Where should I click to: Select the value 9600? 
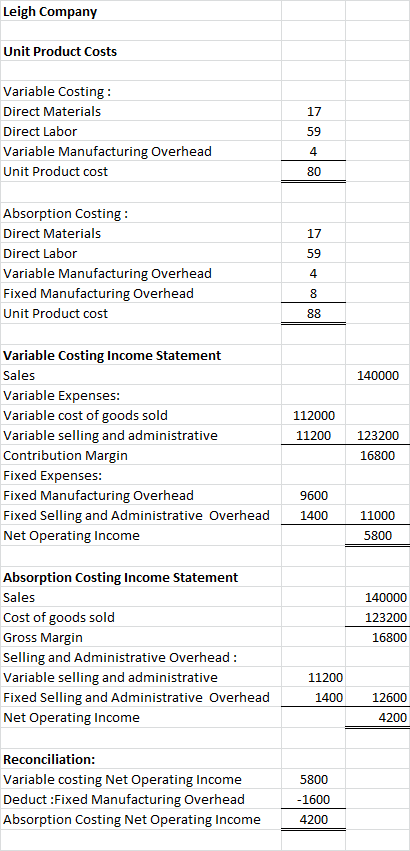[314, 496]
